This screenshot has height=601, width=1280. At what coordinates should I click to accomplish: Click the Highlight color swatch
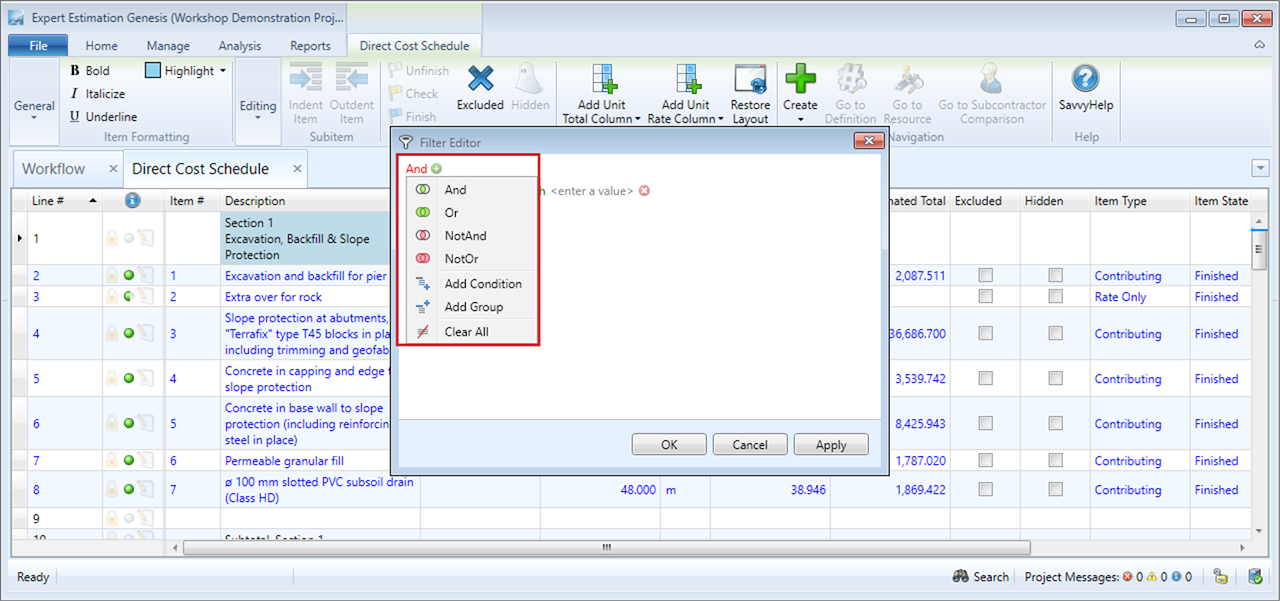pyautogui.click(x=153, y=71)
